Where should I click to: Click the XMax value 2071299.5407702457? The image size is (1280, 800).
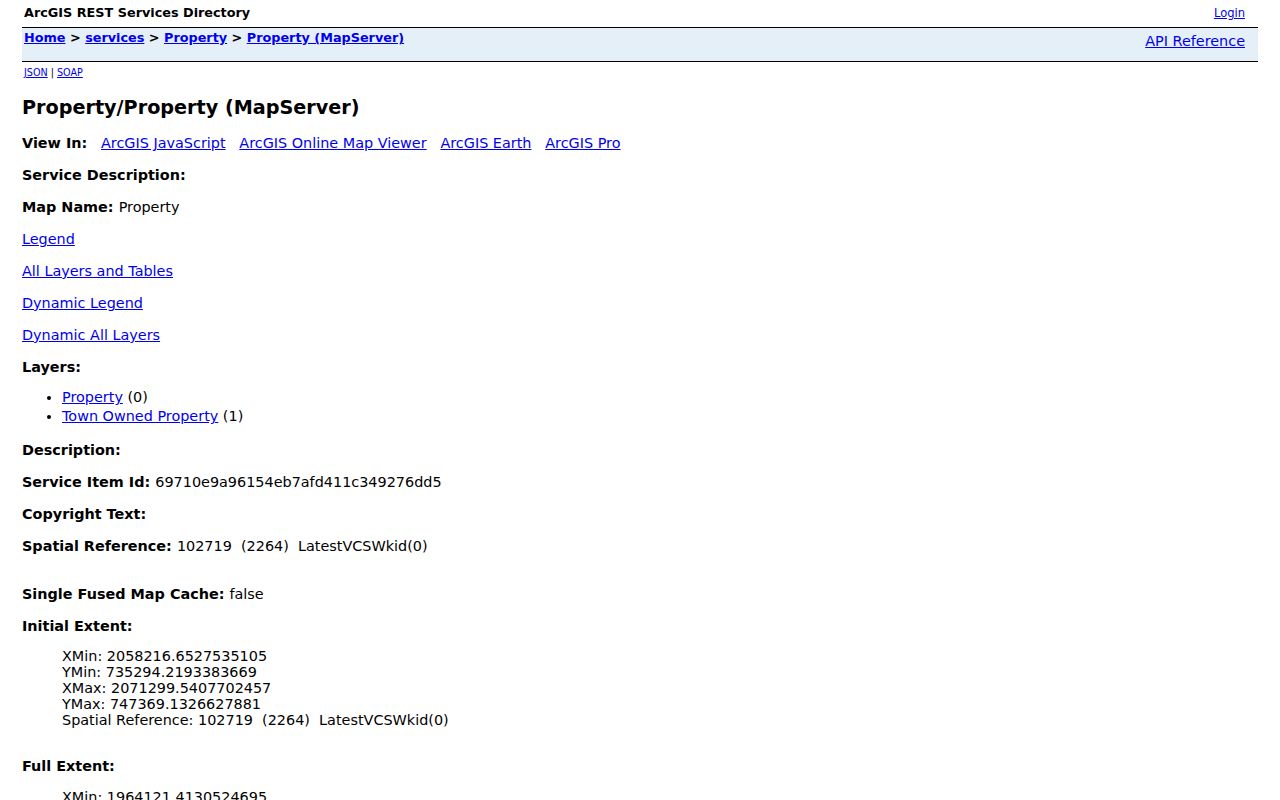(191, 689)
